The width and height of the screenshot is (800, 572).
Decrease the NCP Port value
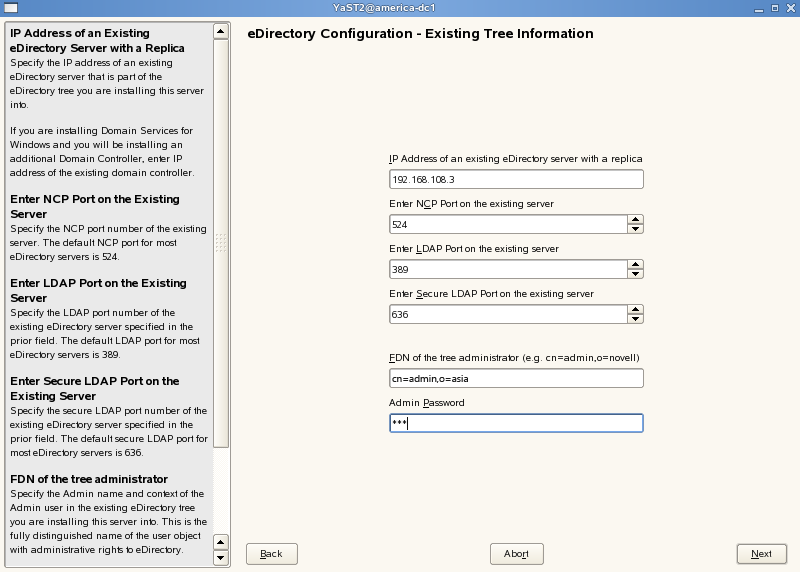tap(634, 229)
